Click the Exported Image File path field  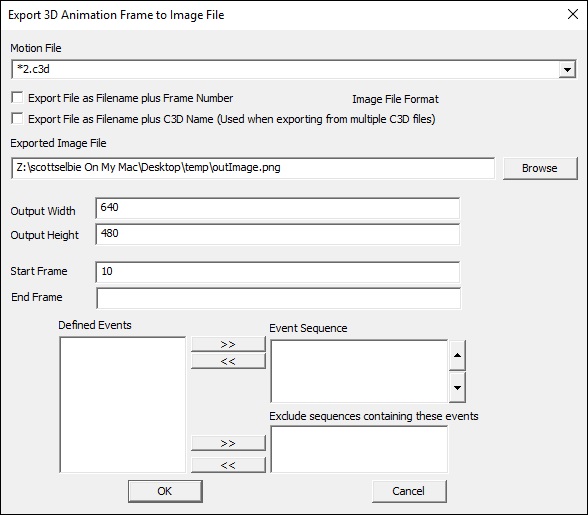253,168
